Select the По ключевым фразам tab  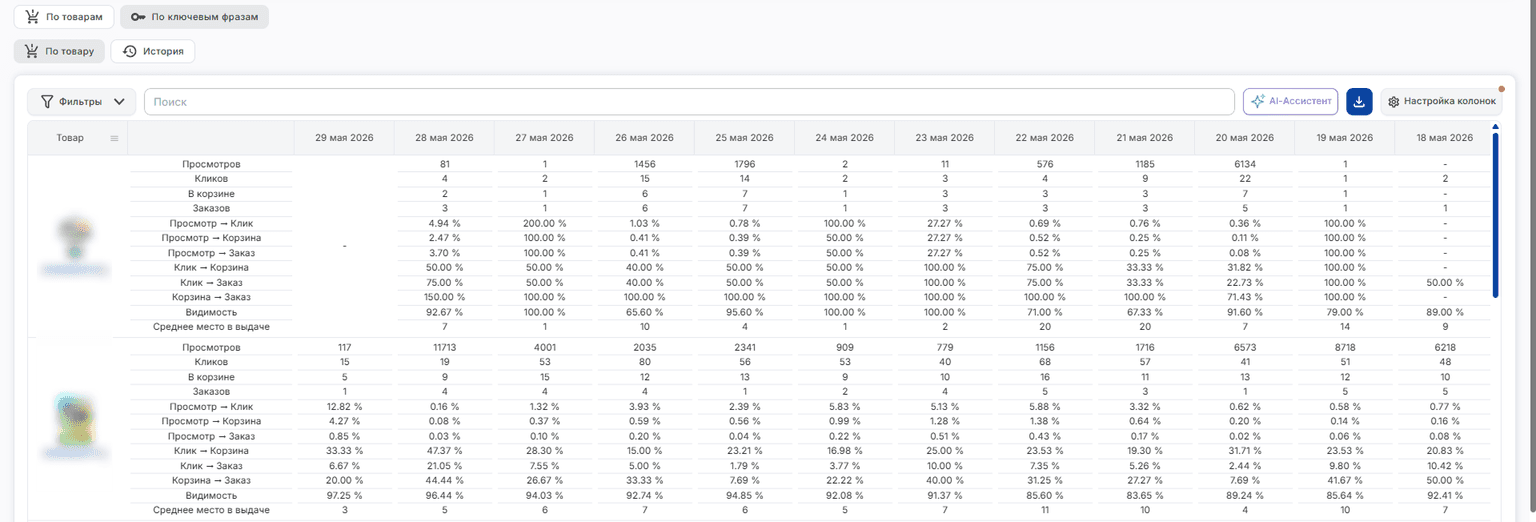pos(194,17)
